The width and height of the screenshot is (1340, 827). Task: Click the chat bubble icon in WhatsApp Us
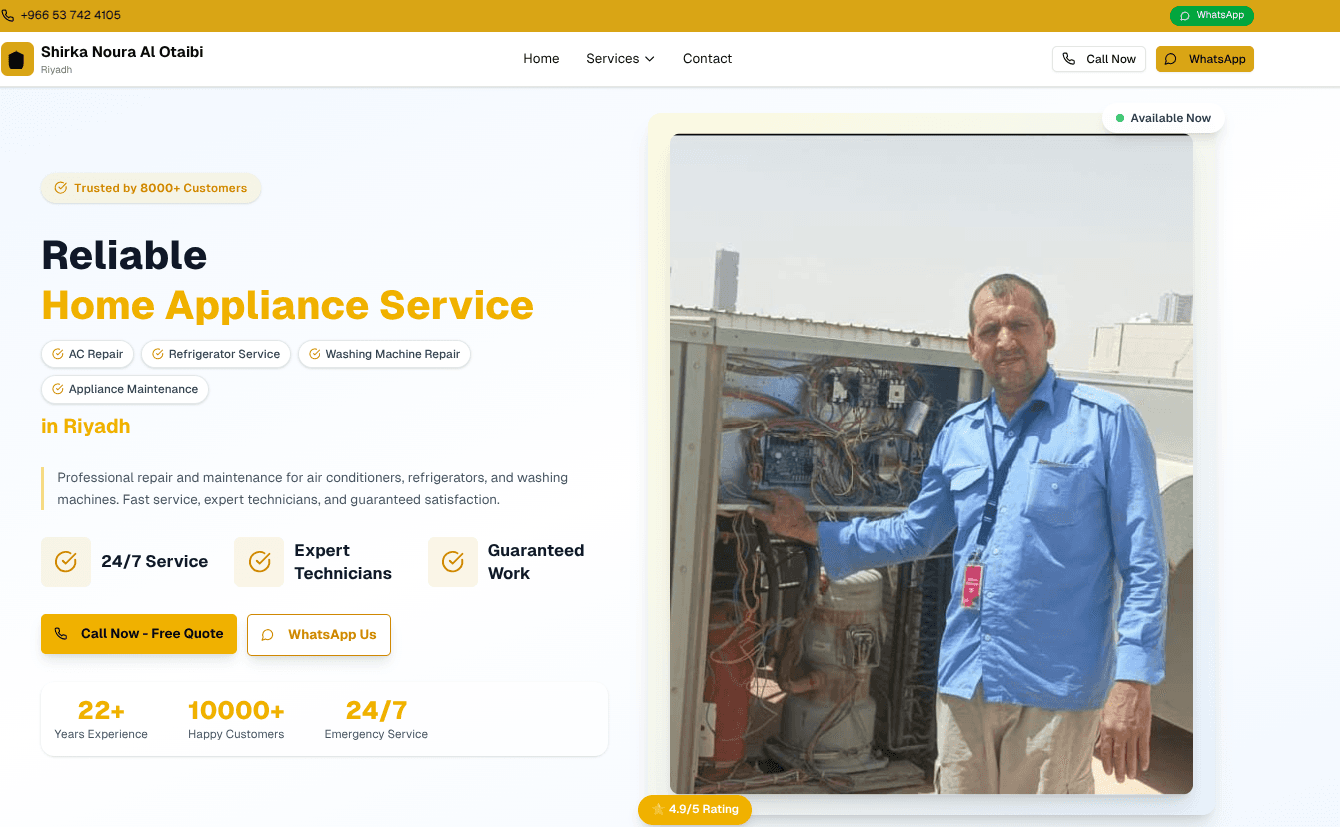(x=267, y=635)
